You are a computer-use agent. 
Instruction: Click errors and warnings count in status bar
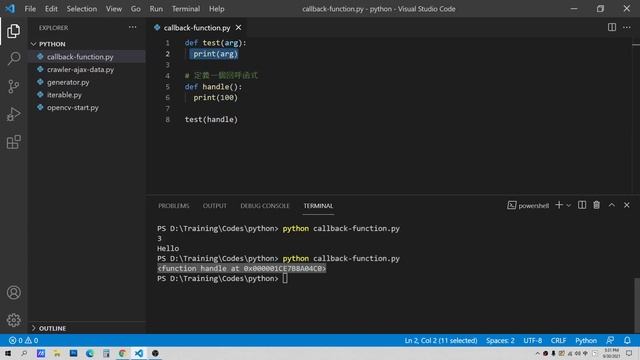click(x=23, y=340)
